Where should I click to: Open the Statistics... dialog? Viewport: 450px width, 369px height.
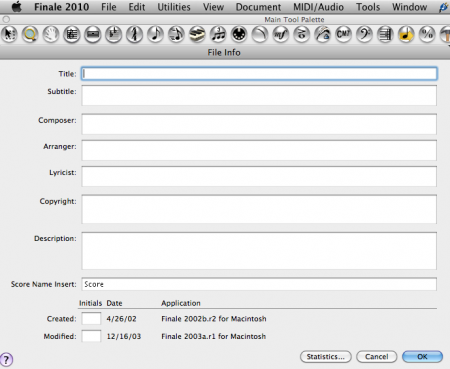(326, 357)
